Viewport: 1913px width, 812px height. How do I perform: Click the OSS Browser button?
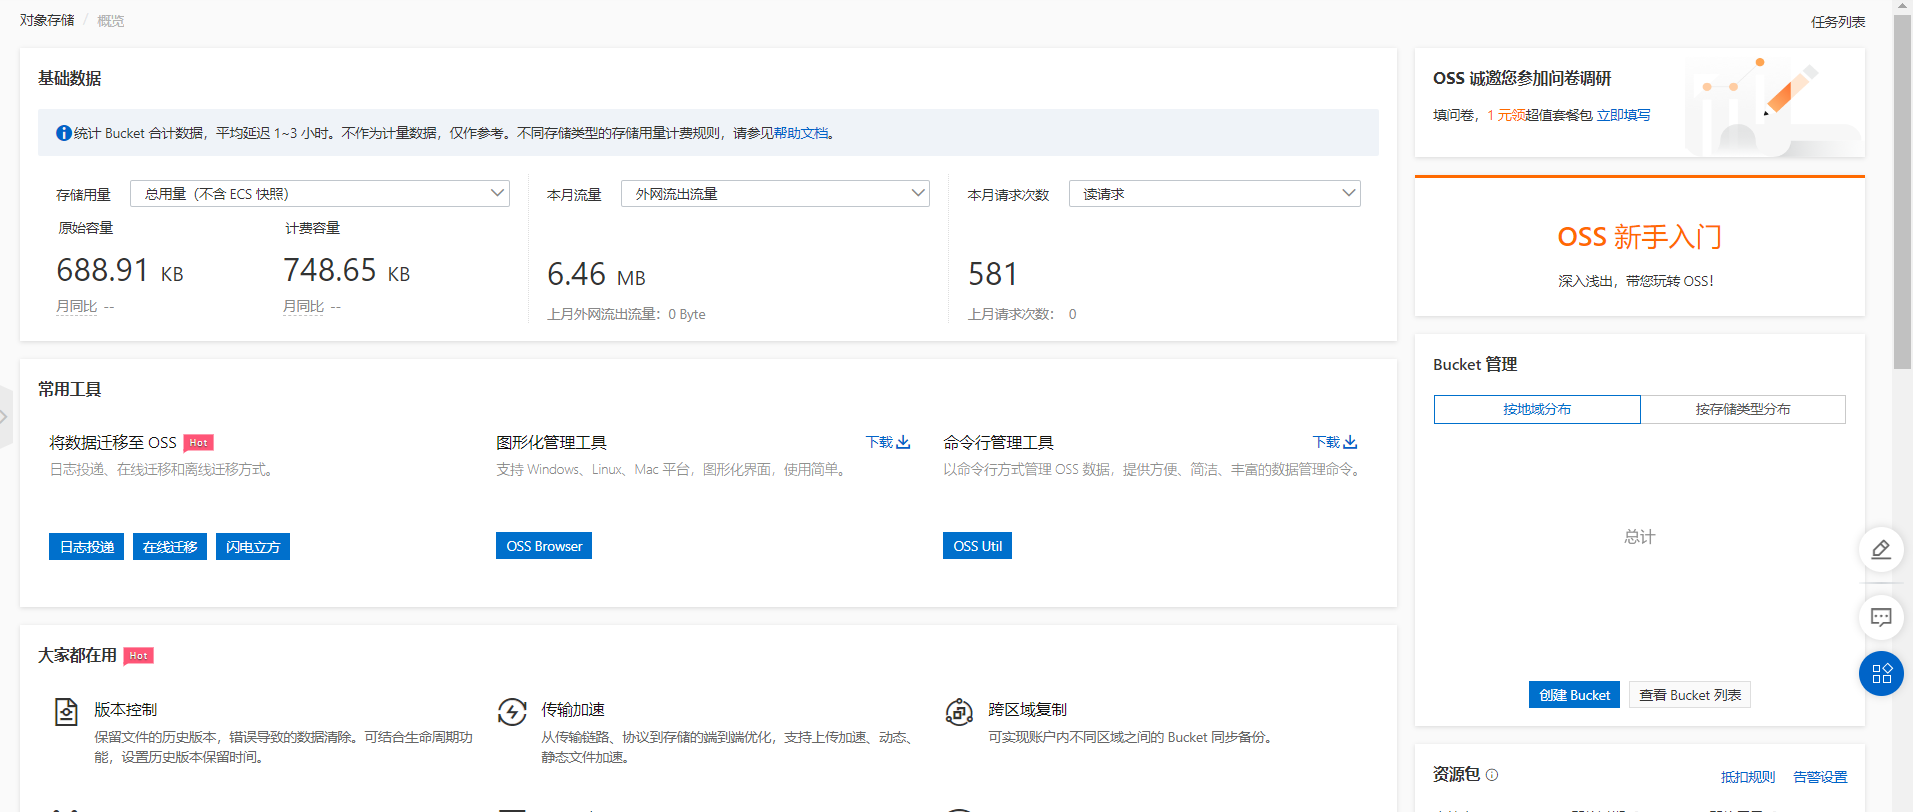544,546
